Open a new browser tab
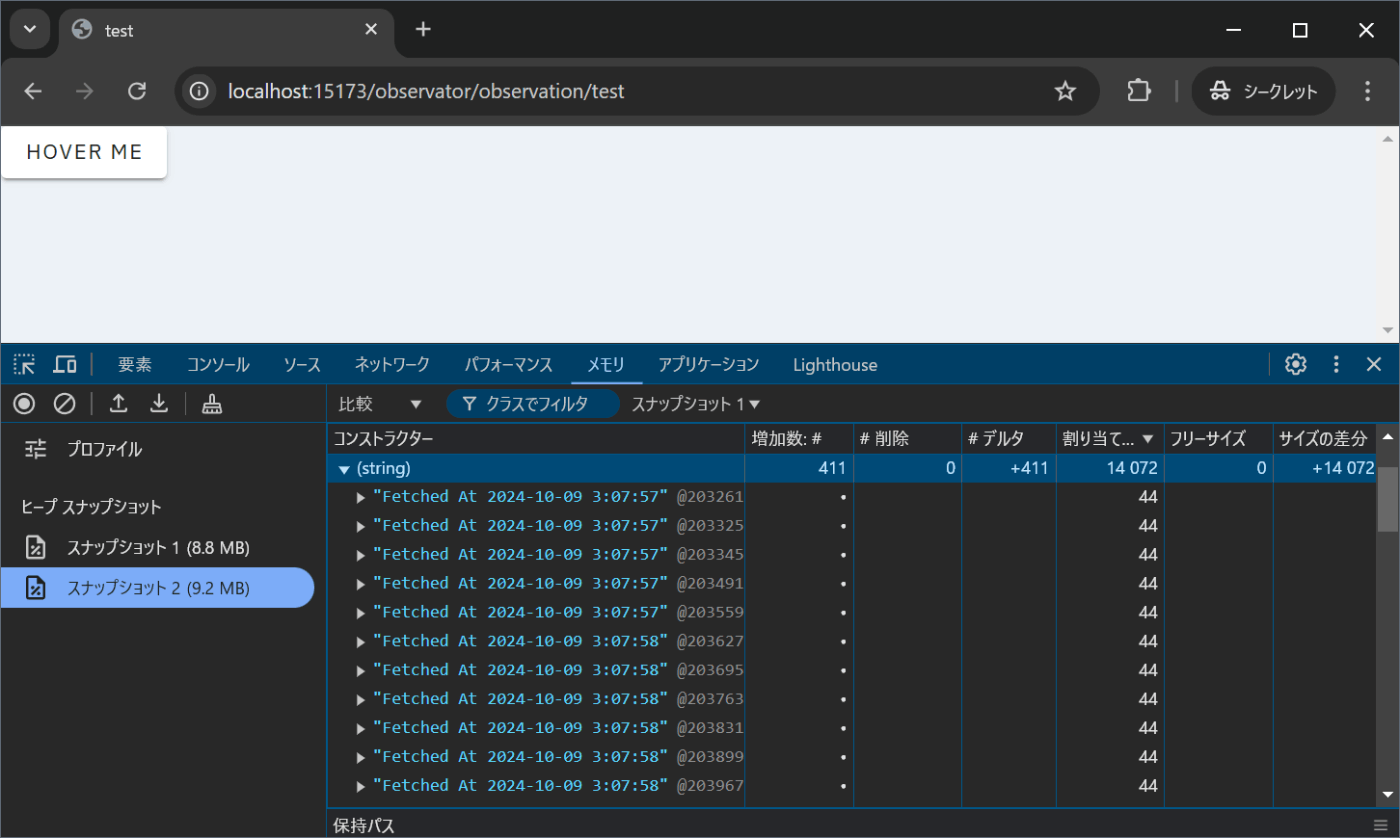Viewport: 1400px width, 838px height. (423, 29)
